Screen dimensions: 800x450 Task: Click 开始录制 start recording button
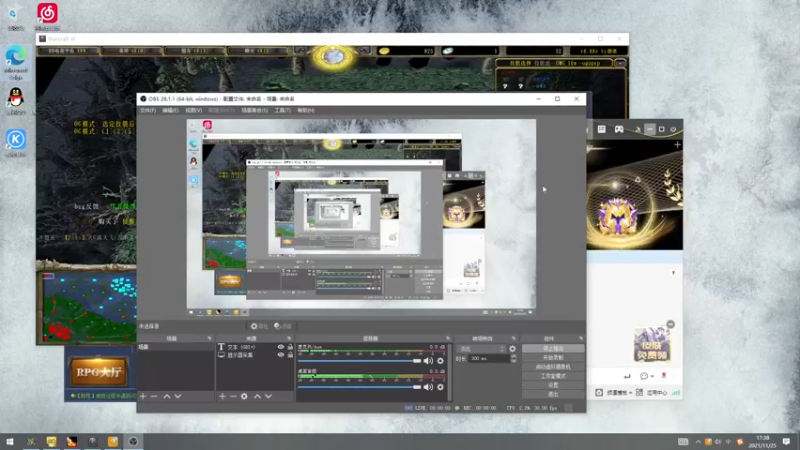click(553, 358)
